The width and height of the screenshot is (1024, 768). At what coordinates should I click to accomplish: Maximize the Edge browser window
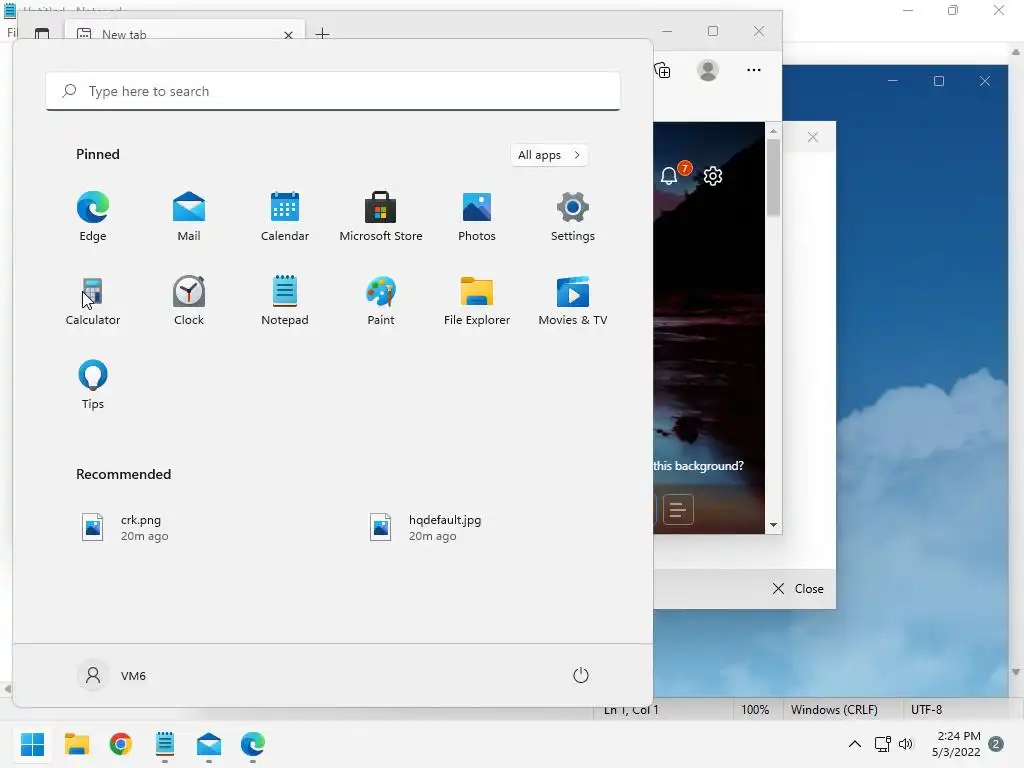coord(712,31)
